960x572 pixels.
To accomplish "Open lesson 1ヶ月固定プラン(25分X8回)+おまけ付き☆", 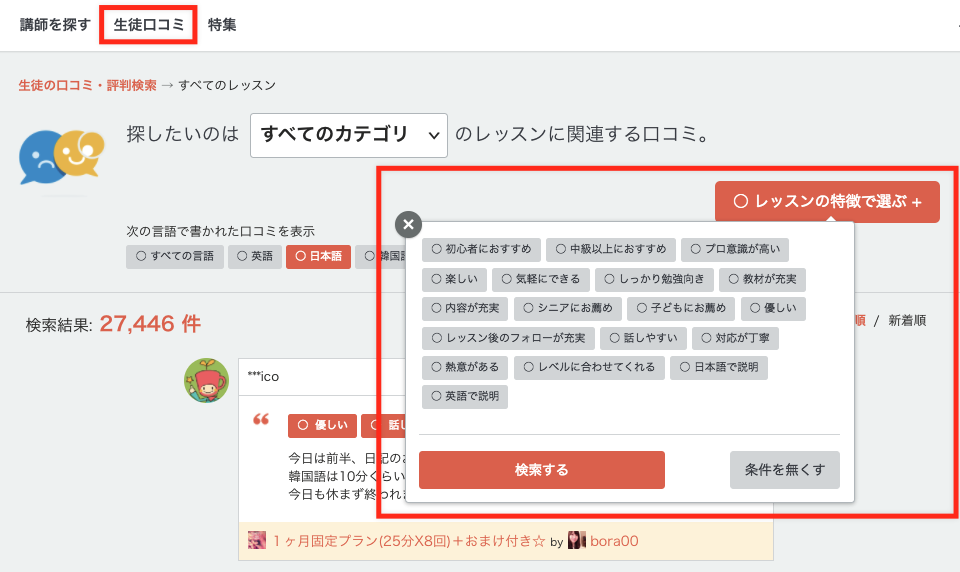I will [x=409, y=541].
